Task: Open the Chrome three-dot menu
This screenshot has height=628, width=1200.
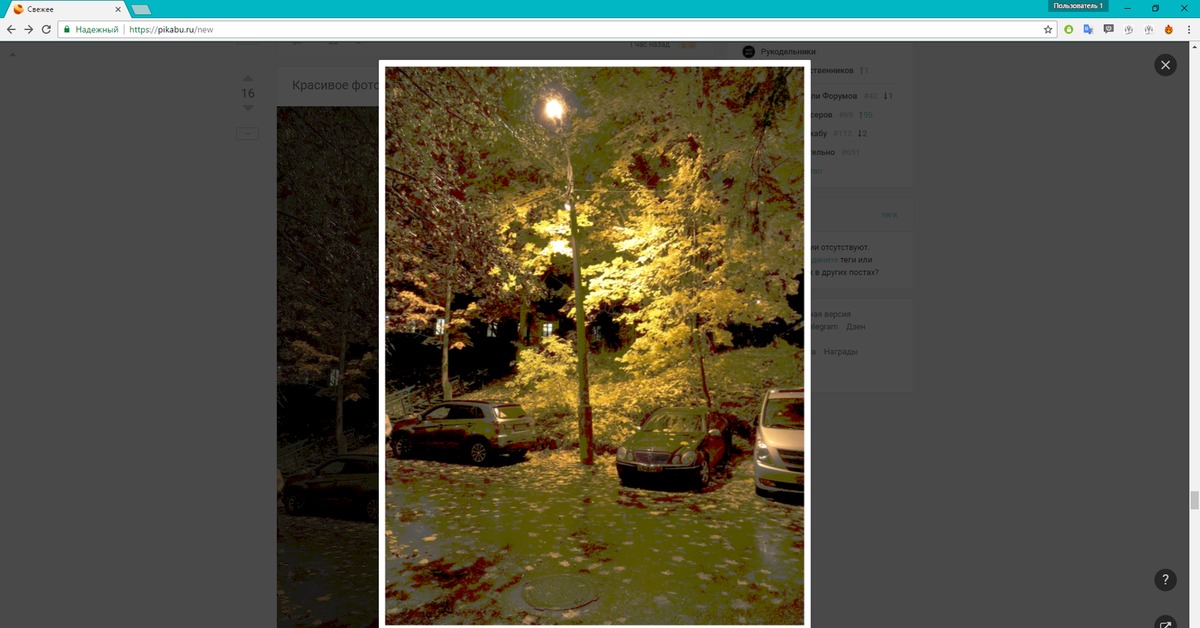Action: tap(1188, 30)
